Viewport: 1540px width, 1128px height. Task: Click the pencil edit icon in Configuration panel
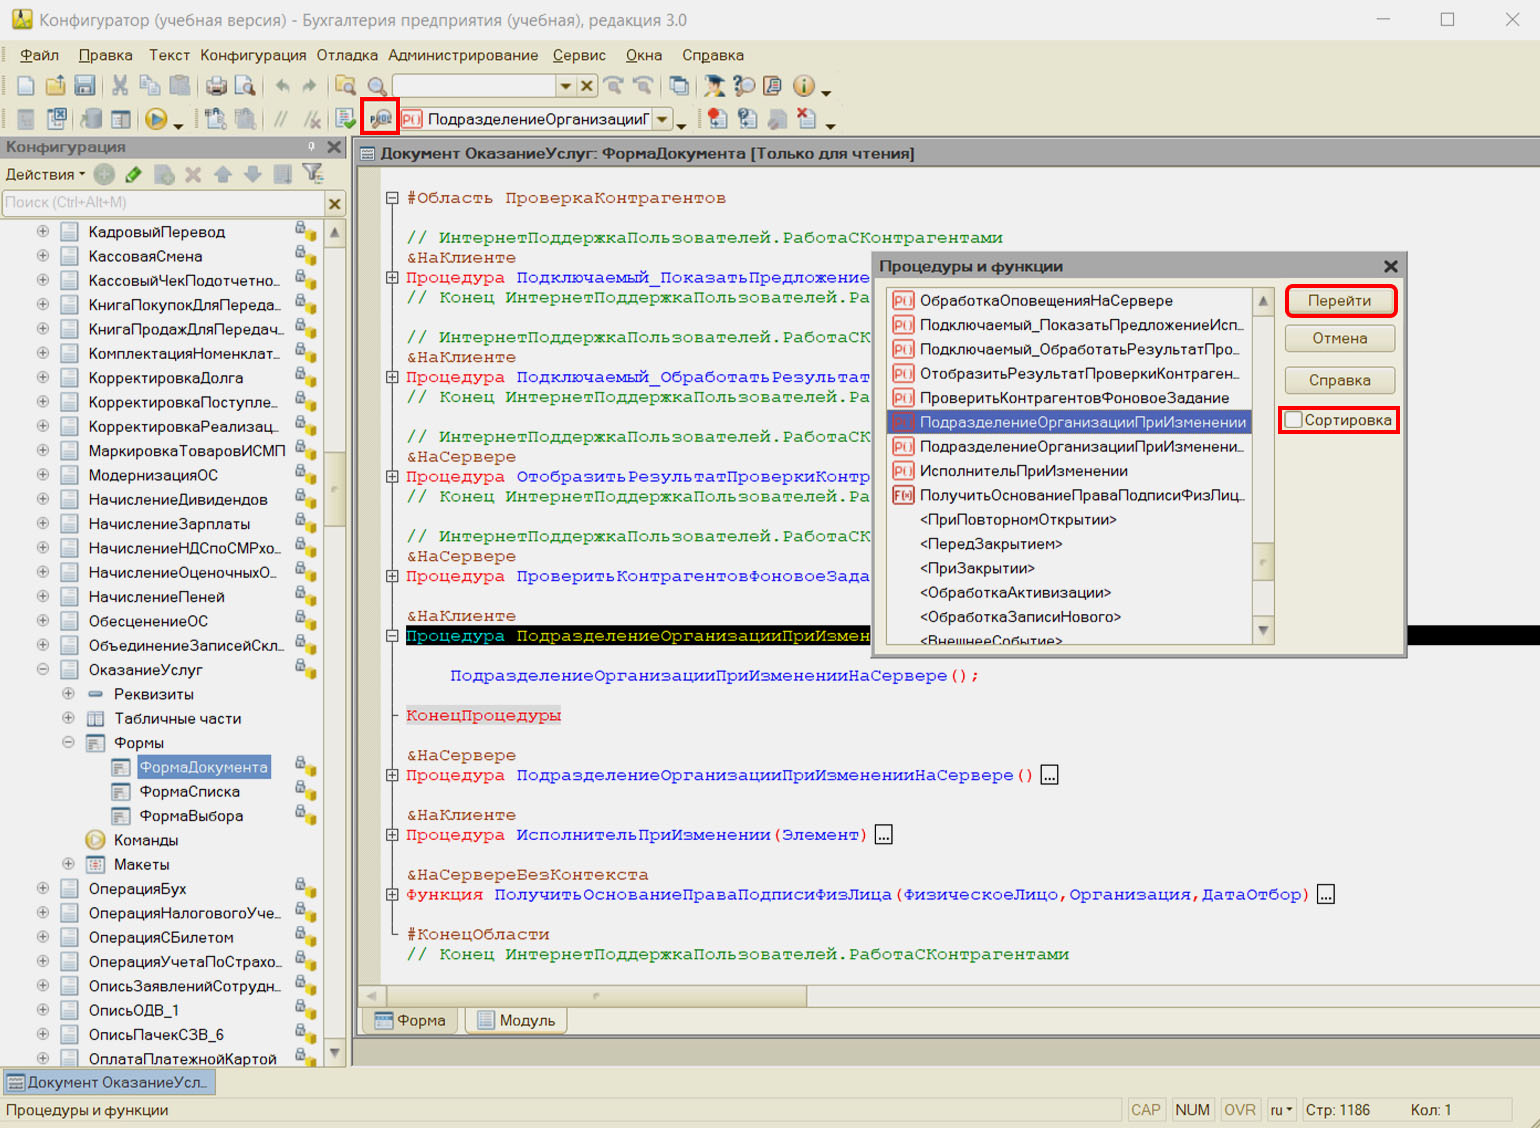[x=133, y=174]
